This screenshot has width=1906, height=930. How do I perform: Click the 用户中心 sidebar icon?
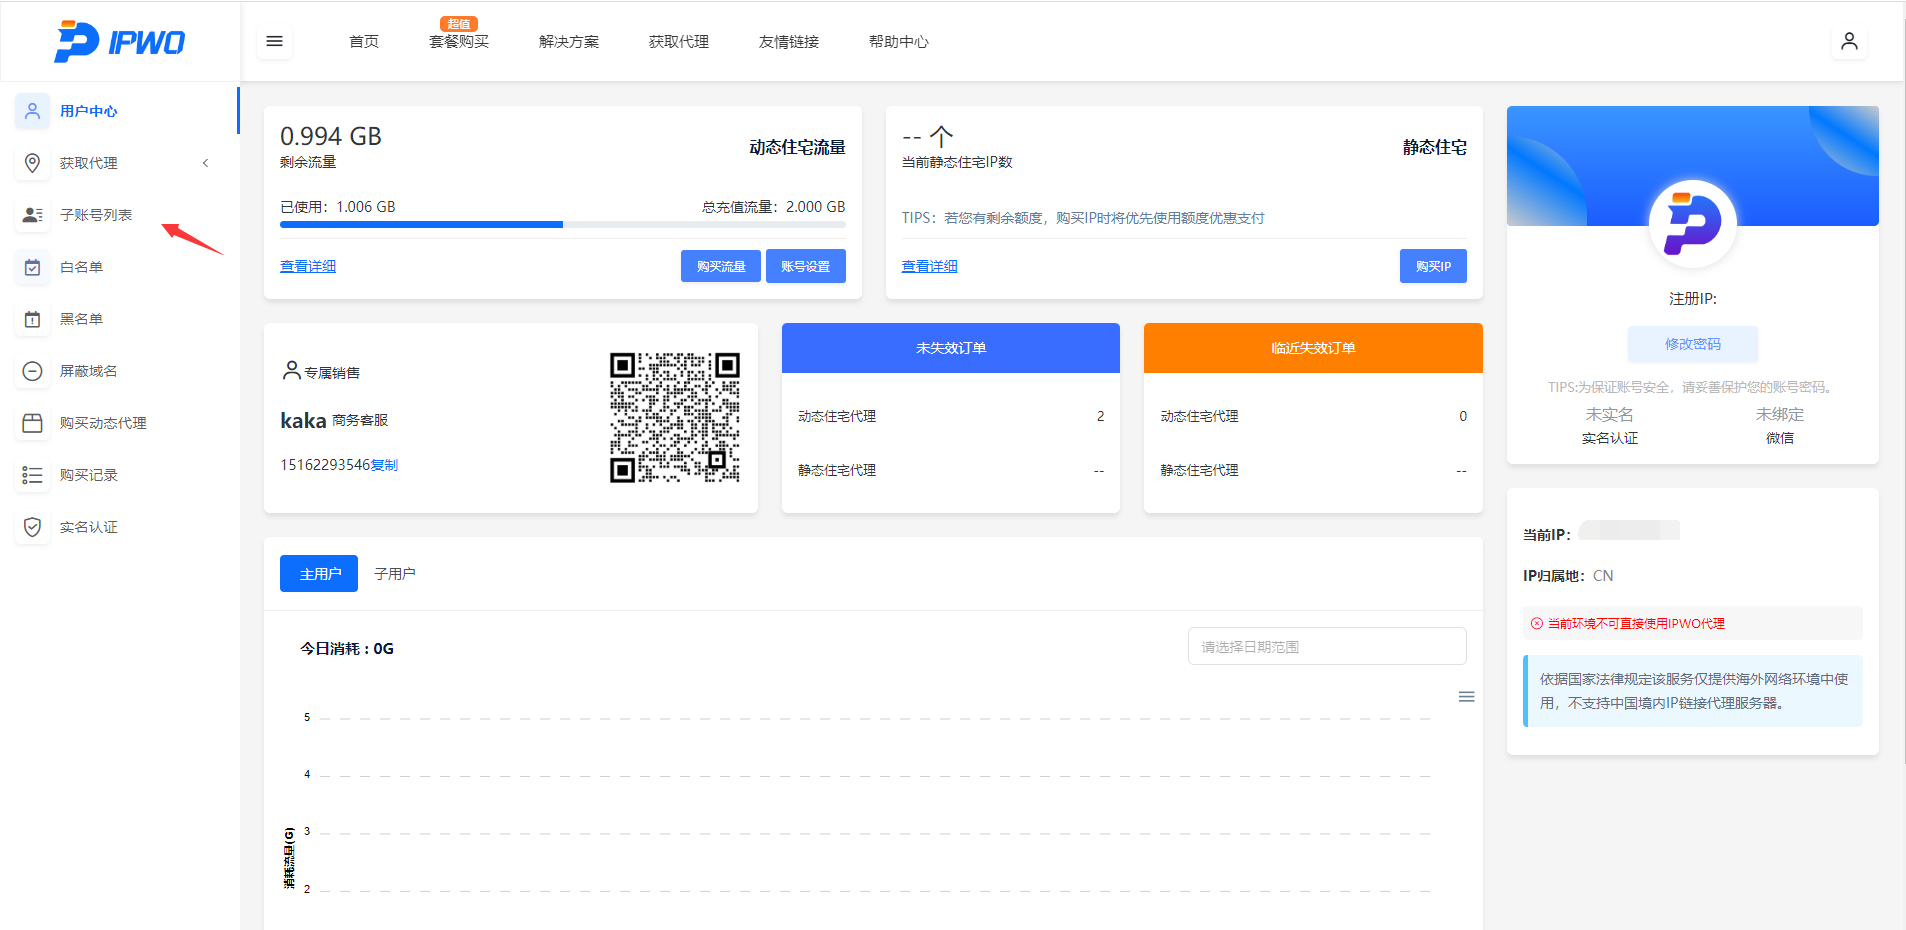click(x=33, y=111)
